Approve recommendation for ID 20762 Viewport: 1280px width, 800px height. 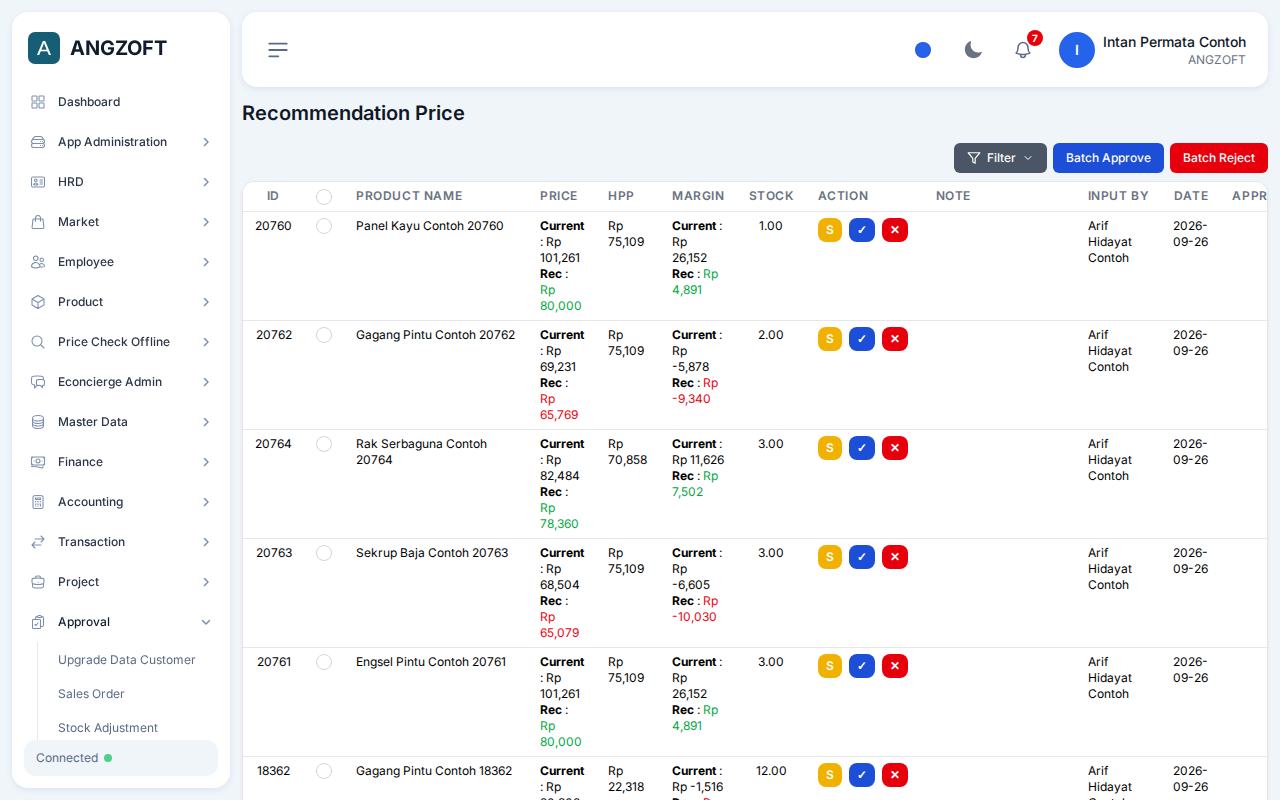point(862,339)
